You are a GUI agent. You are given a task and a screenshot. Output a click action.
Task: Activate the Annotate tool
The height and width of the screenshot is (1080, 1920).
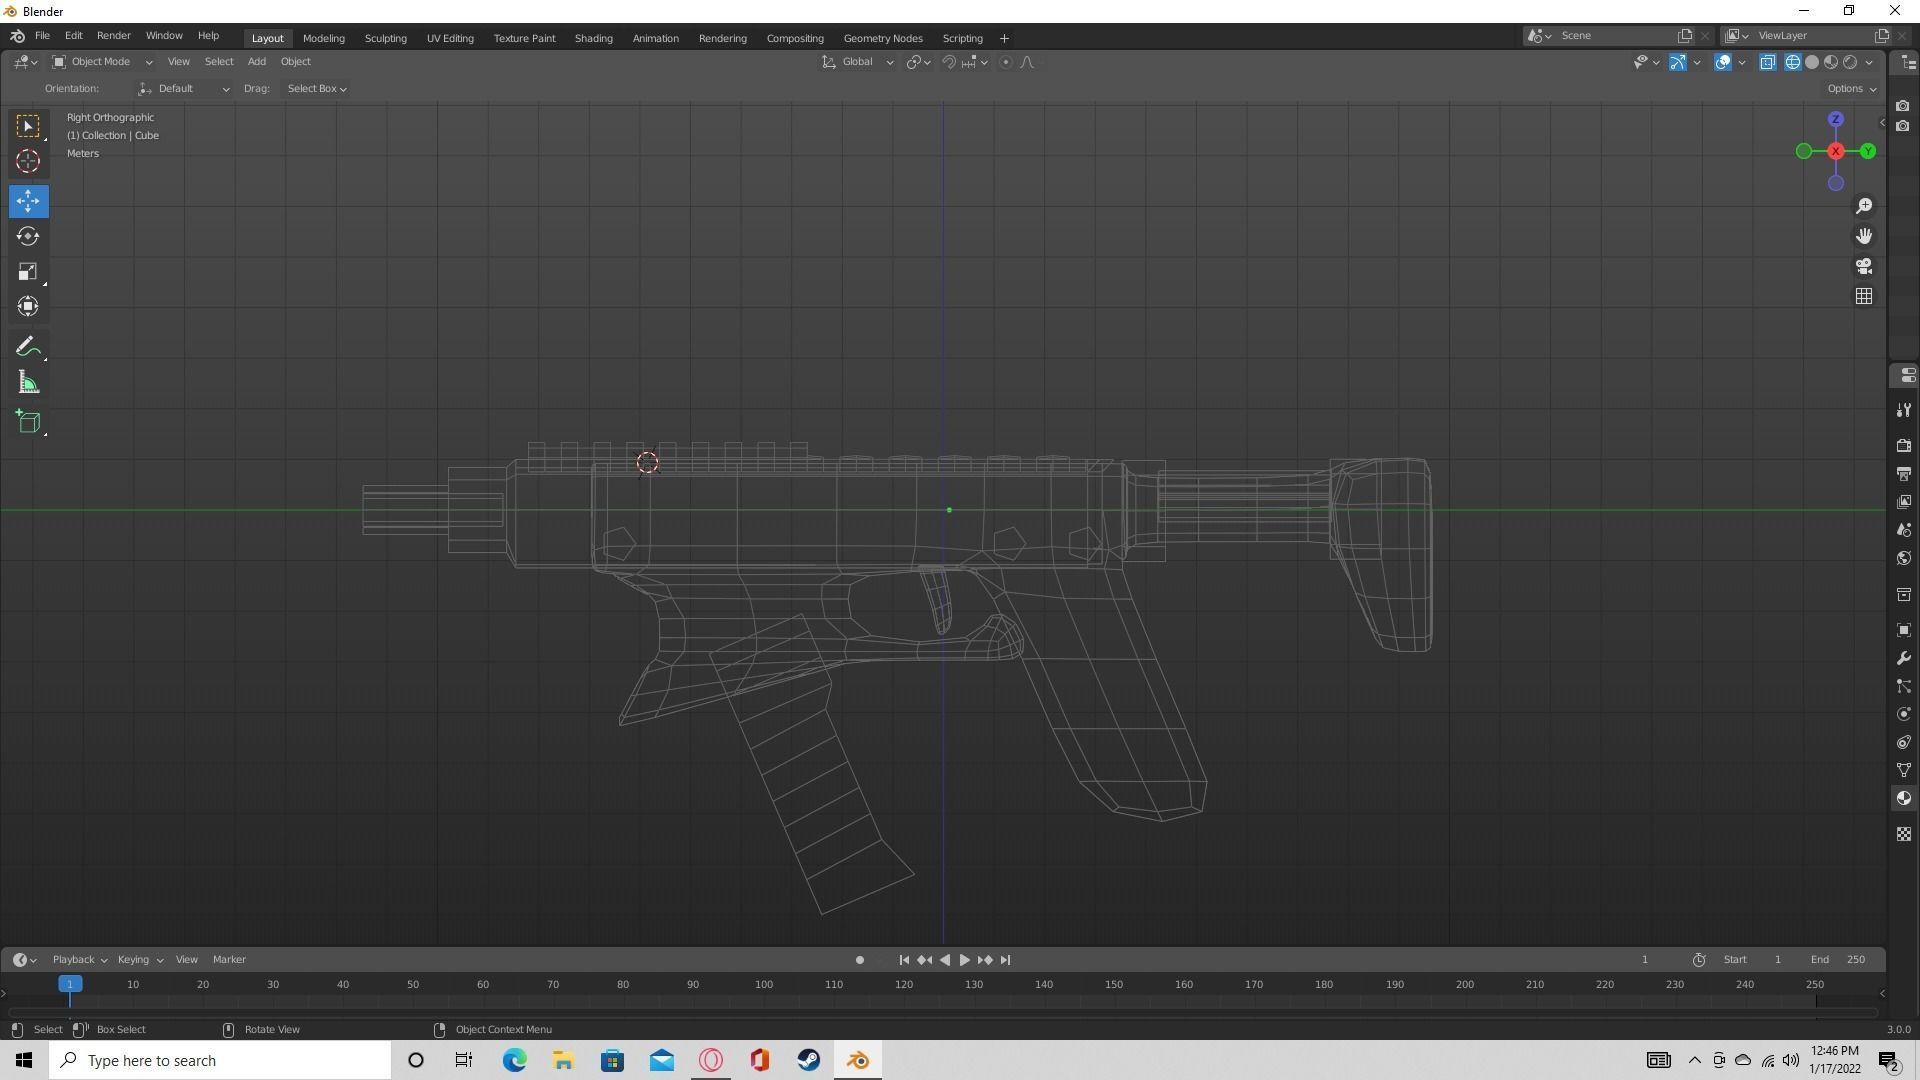tap(28, 346)
